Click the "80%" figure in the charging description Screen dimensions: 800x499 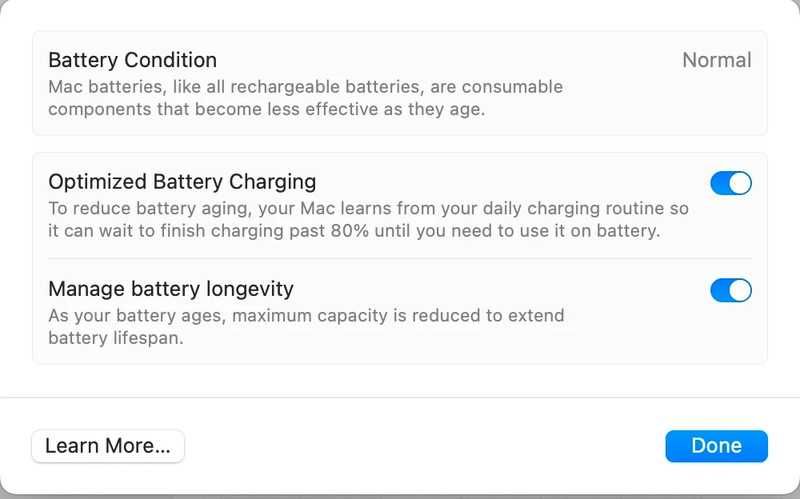[349, 231]
